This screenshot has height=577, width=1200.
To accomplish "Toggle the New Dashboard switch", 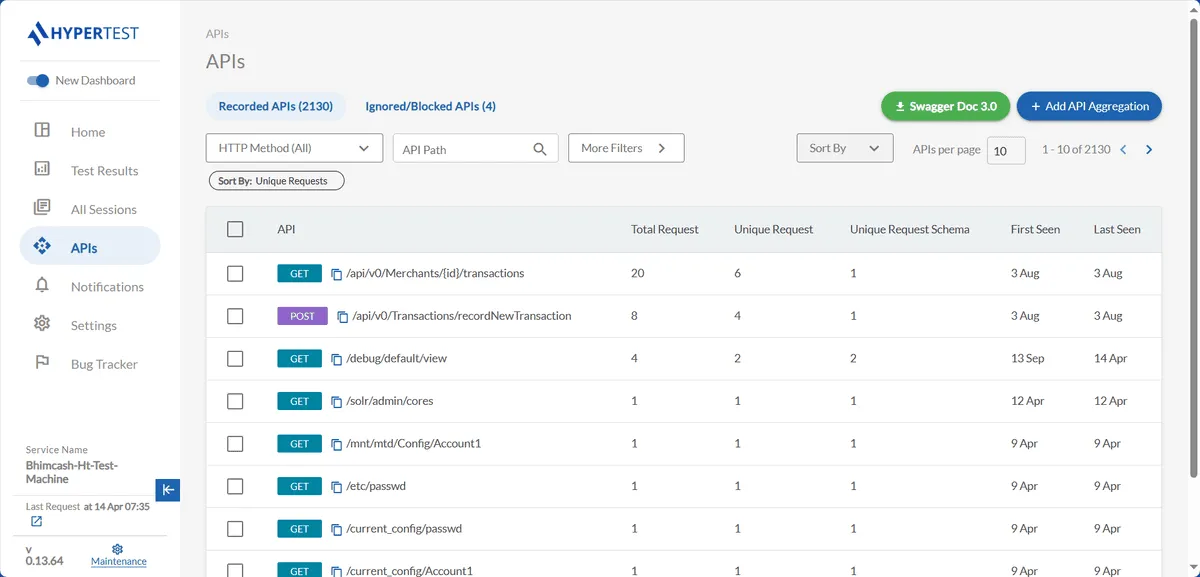I will [37, 80].
